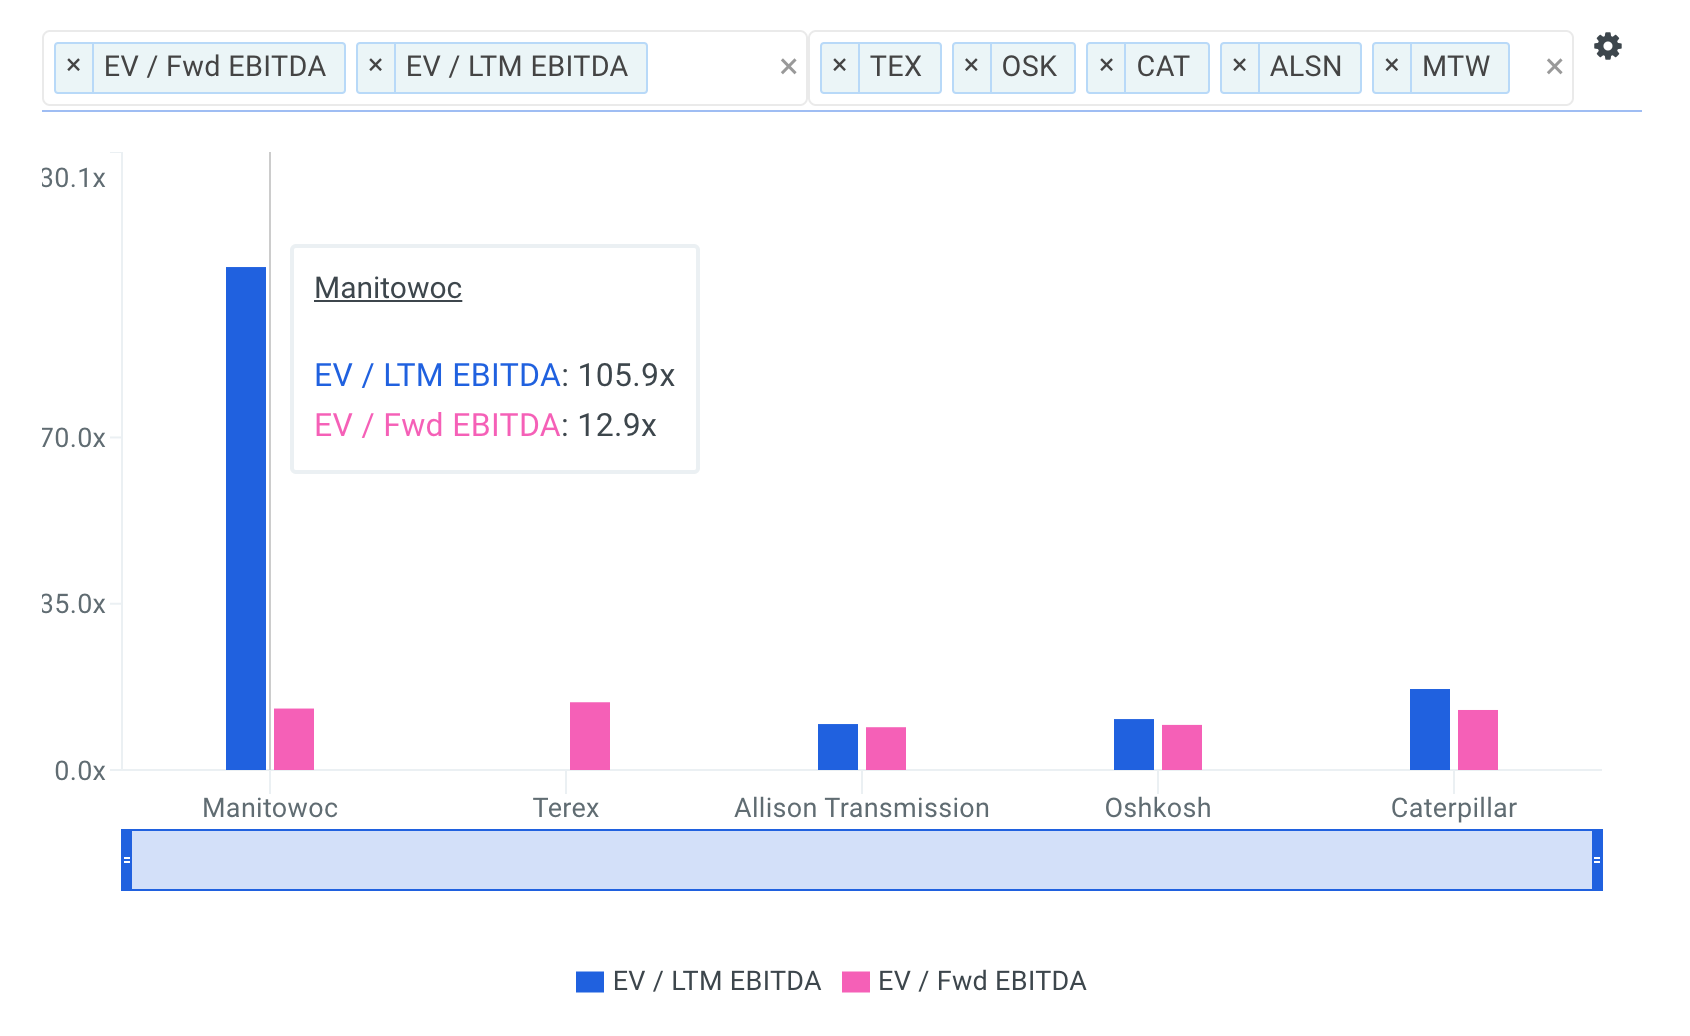Click the Allison Transmission axis label
This screenshot has height=1036, width=1690.
coord(862,808)
